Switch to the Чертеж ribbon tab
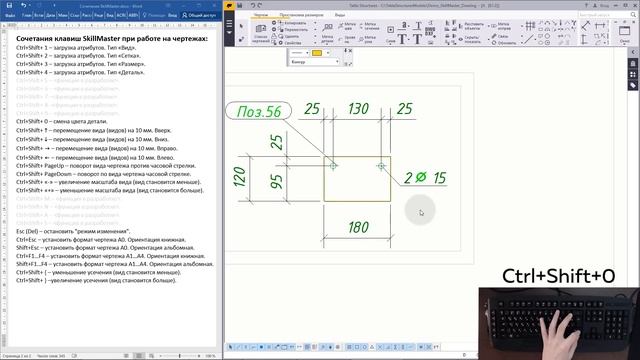This screenshot has height=360, width=640. [261, 15]
